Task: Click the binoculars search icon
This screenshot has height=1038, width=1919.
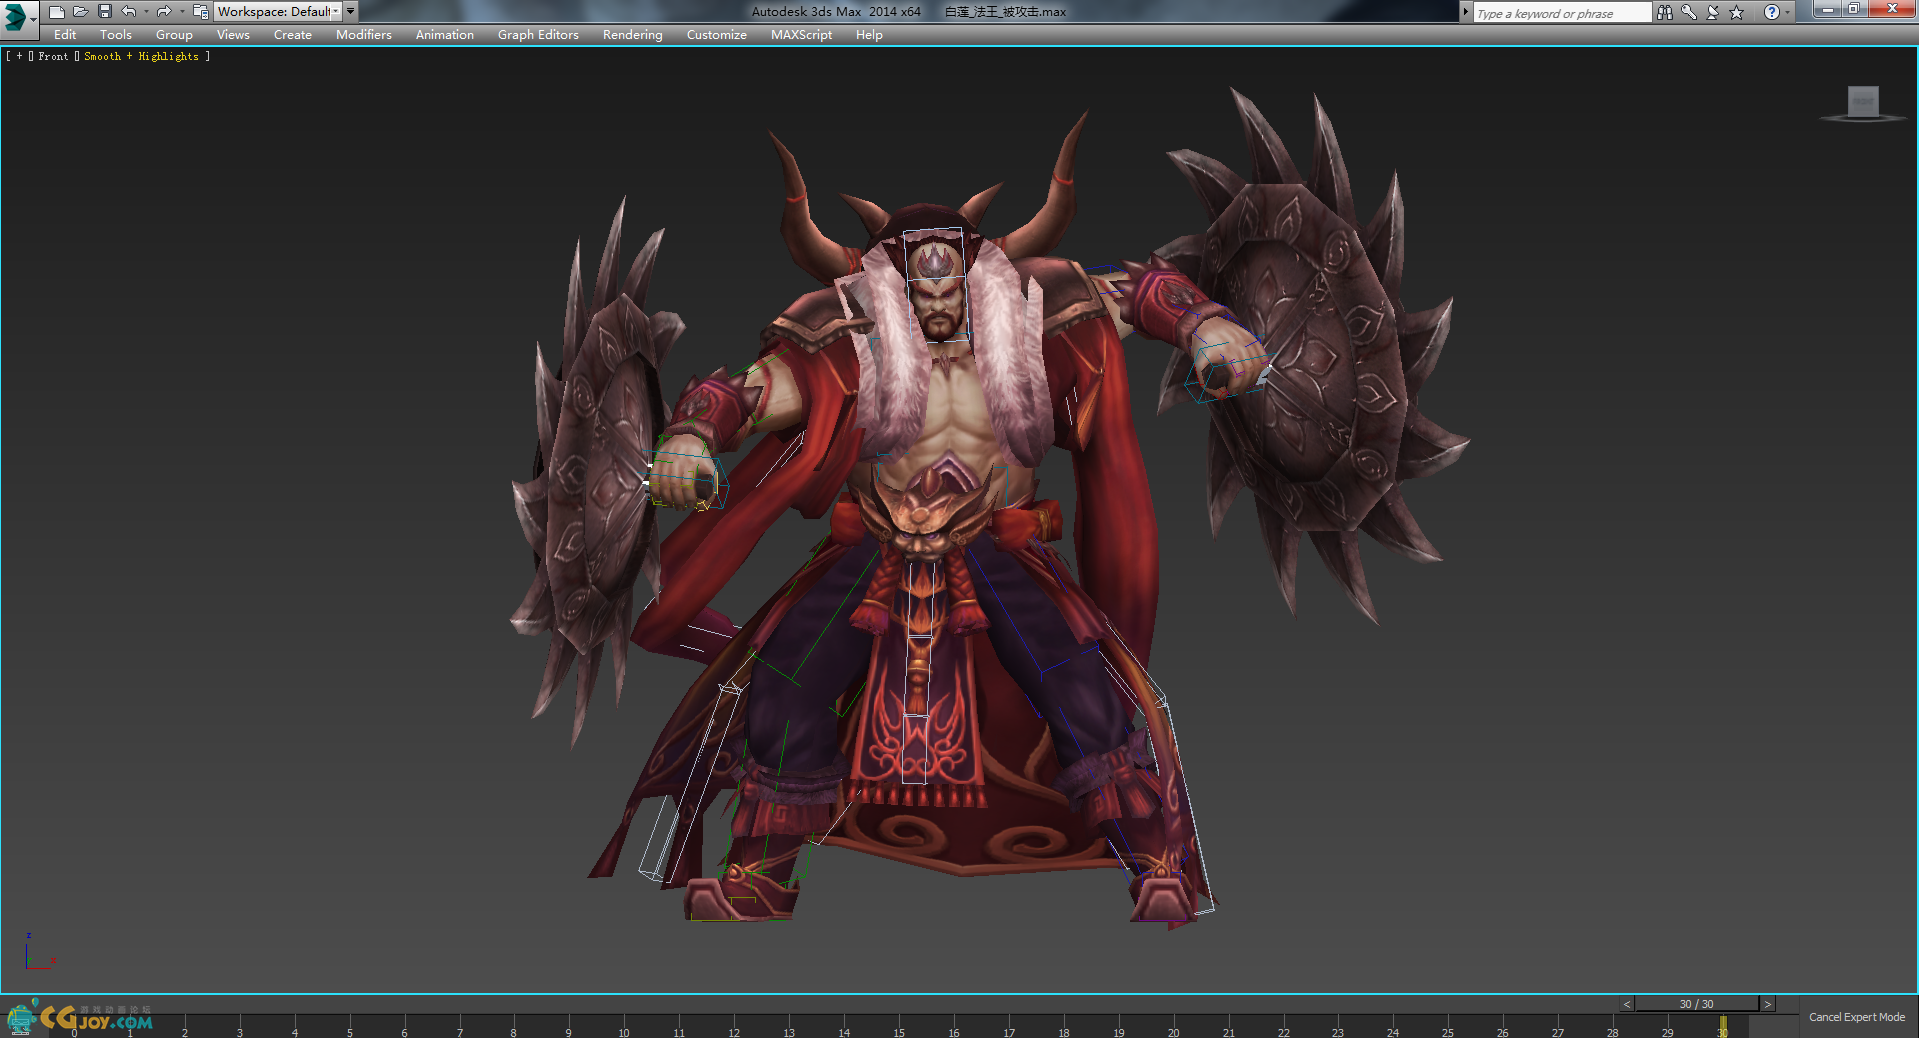Action: 1664,12
